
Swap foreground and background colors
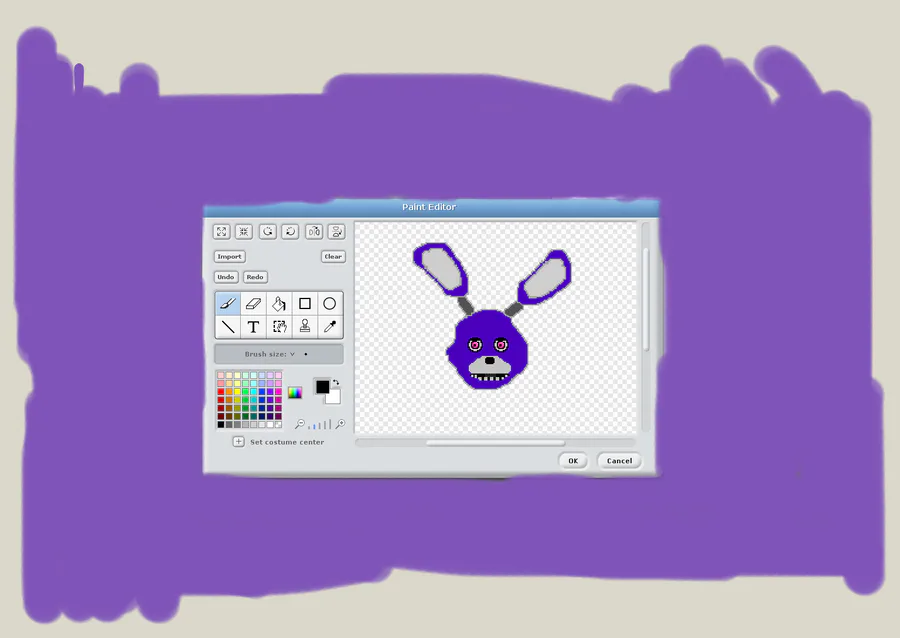[336, 382]
